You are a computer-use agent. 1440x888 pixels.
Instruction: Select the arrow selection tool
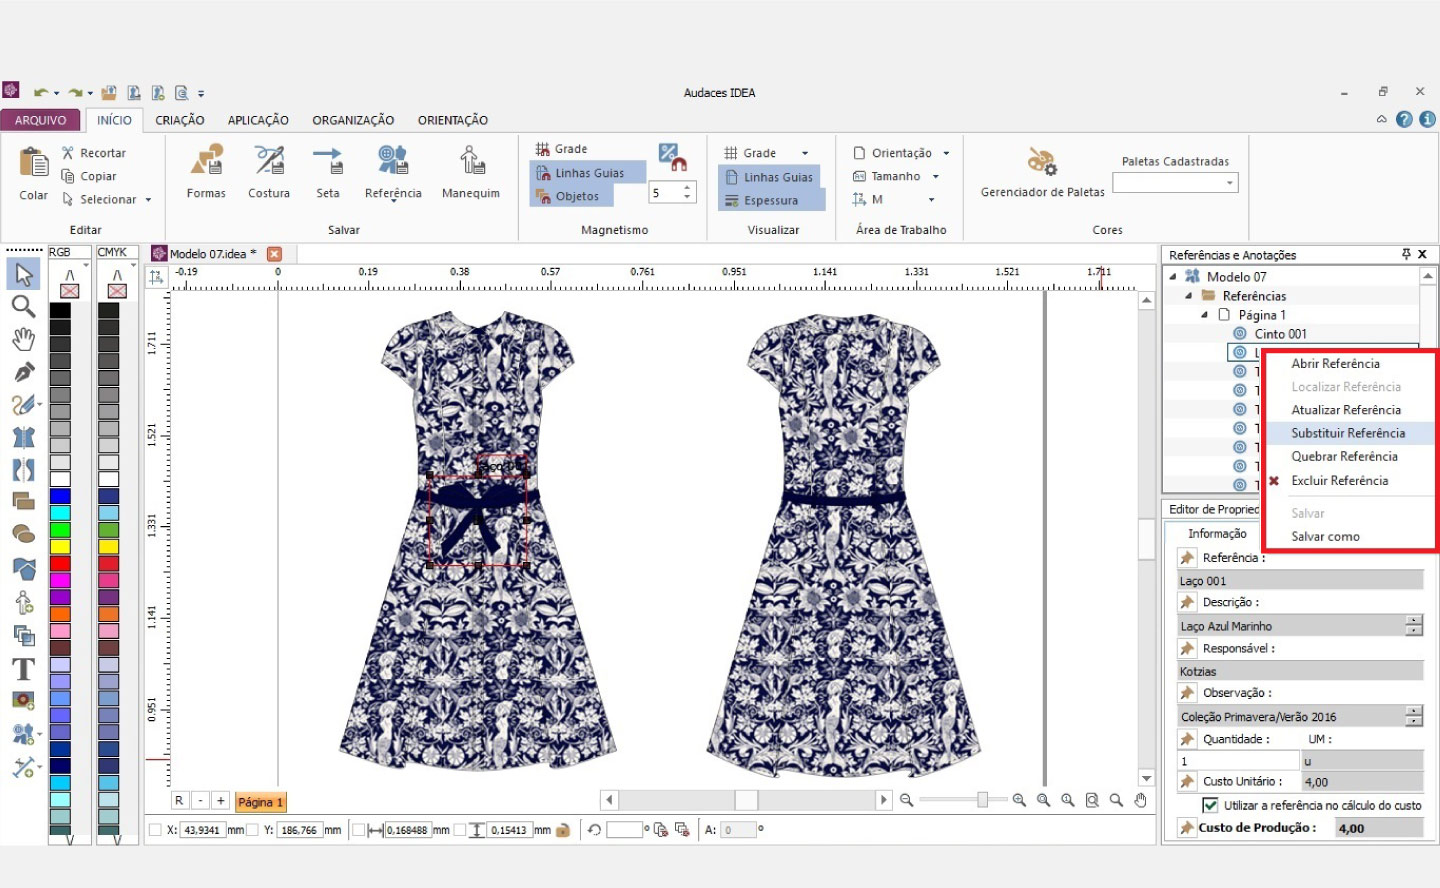click(x=24, y=273)
